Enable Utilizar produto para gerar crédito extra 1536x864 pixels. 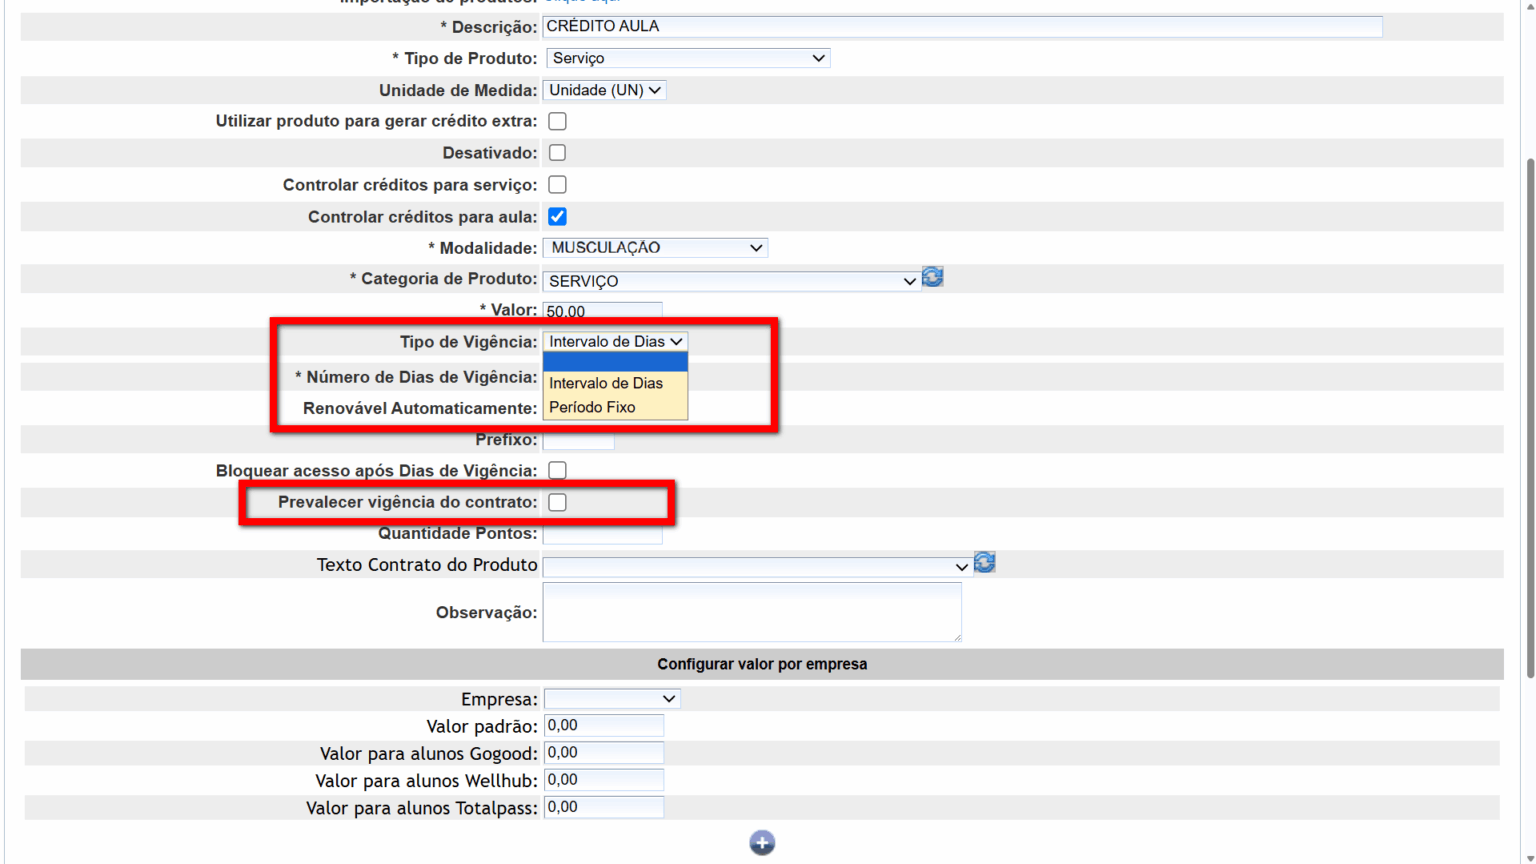tap(557, 121)
